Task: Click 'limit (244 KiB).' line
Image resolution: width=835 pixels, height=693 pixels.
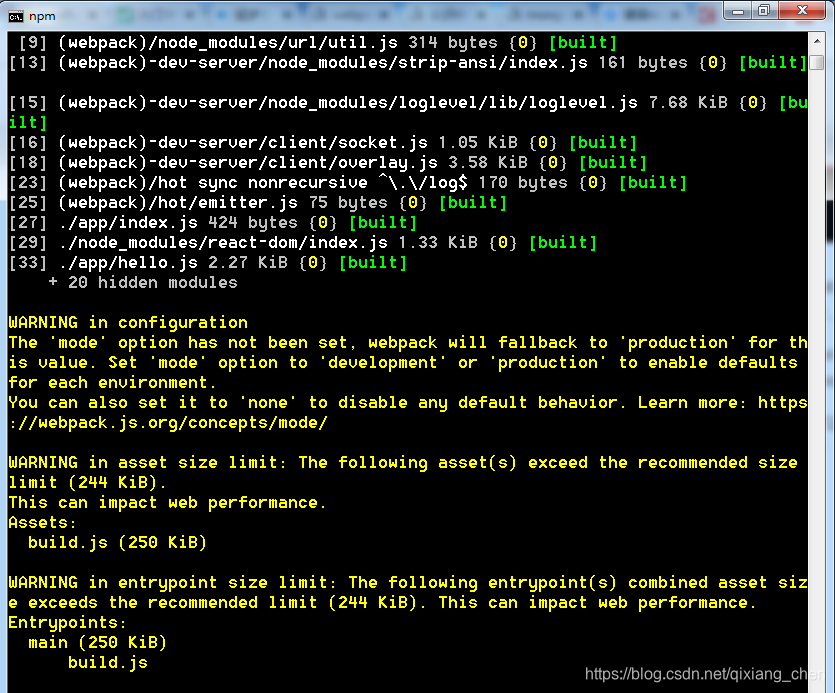Action: (87, 483)
